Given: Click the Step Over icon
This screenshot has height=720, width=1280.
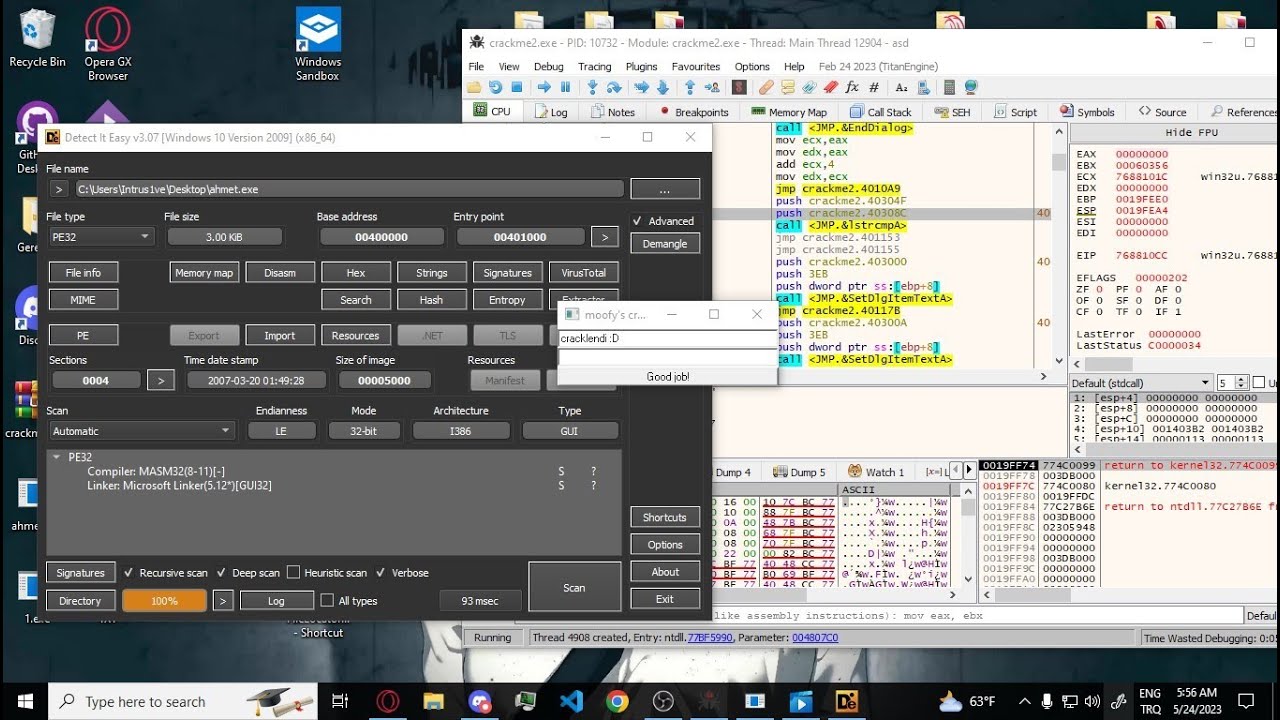Looking at the screenshot, I should (614, 87).
